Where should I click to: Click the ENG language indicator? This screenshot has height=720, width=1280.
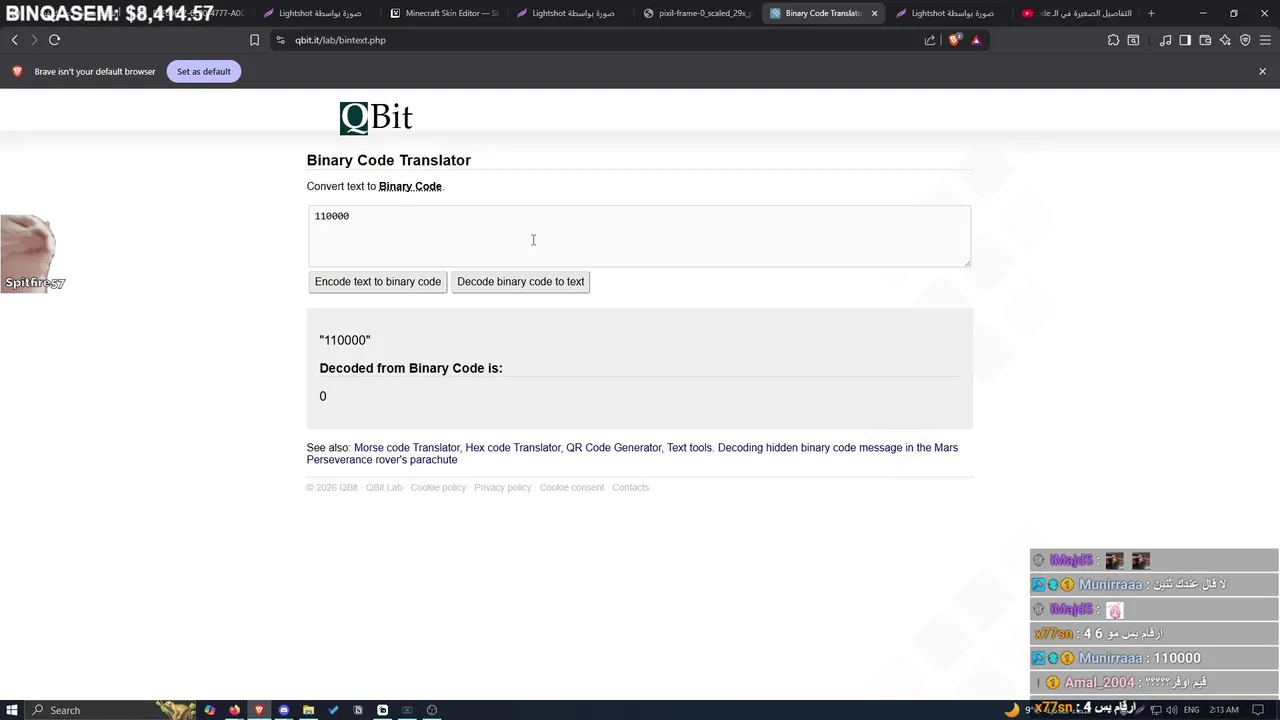pos(1192,710)
